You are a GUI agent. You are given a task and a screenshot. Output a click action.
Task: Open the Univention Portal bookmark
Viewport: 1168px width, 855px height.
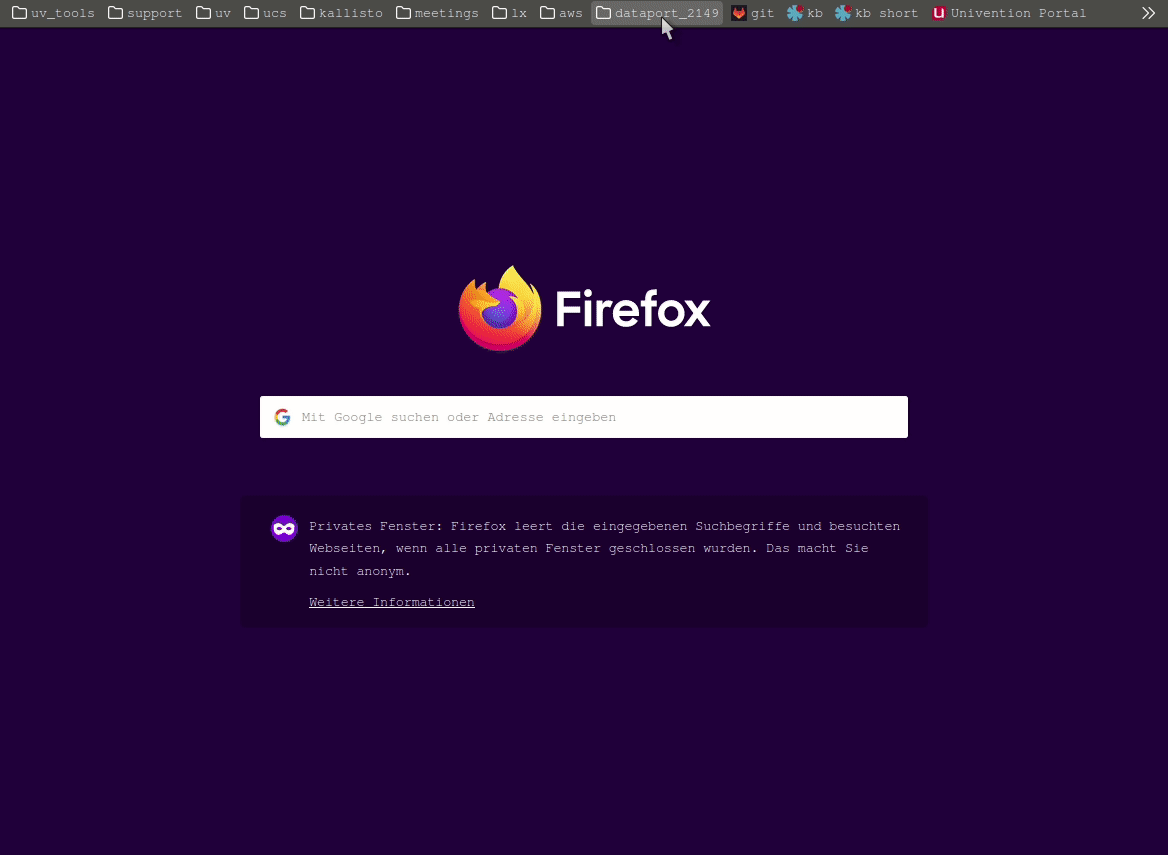[1009, 13]
